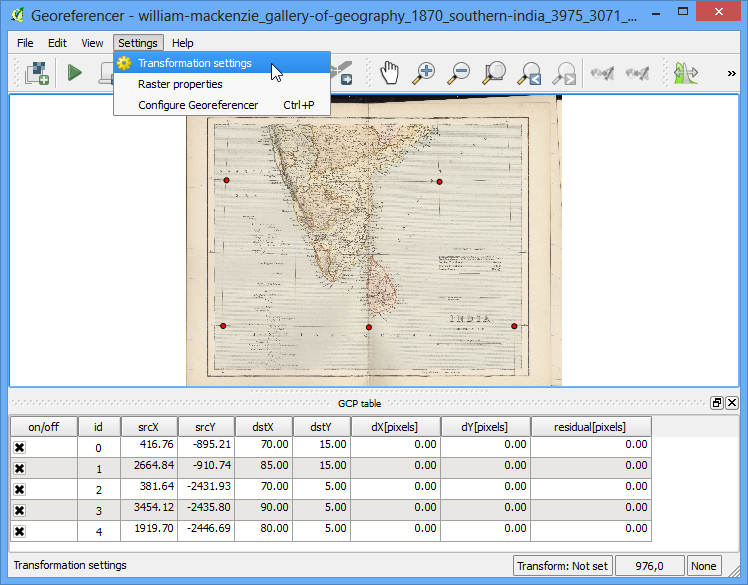
Task: Choose Configure Georeferencer menu entry
Action: [222, 105]
